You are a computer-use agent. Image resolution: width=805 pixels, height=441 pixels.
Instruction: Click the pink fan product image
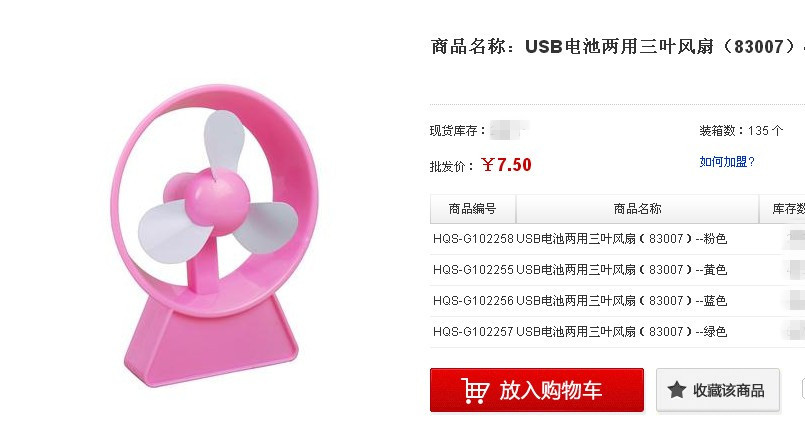point(213,236)
